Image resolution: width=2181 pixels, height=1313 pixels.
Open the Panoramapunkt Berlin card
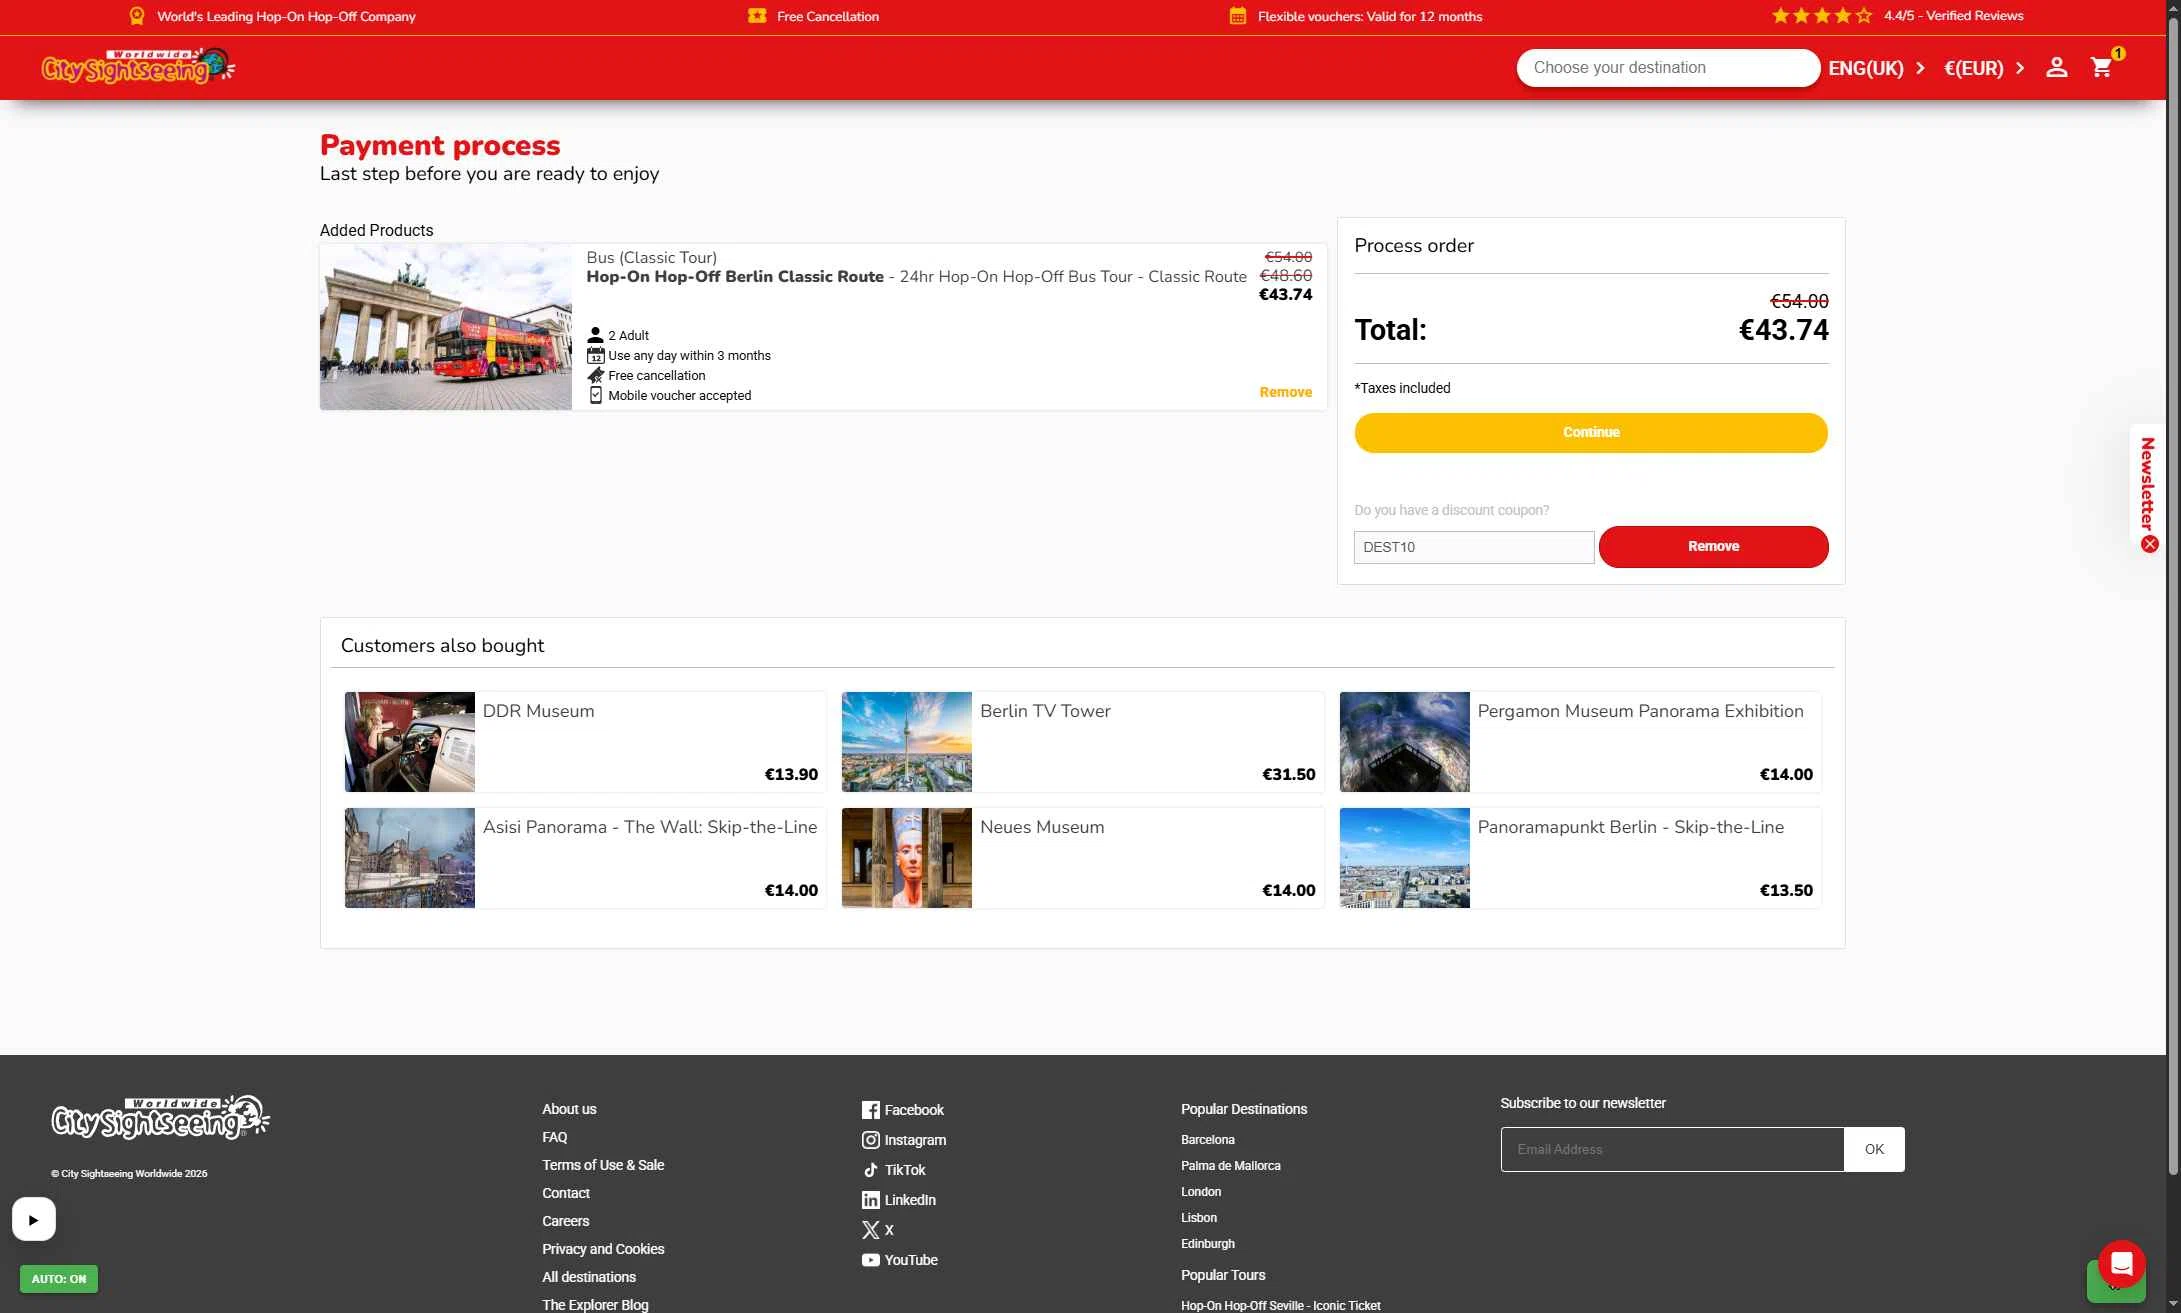coord(1580,858)
